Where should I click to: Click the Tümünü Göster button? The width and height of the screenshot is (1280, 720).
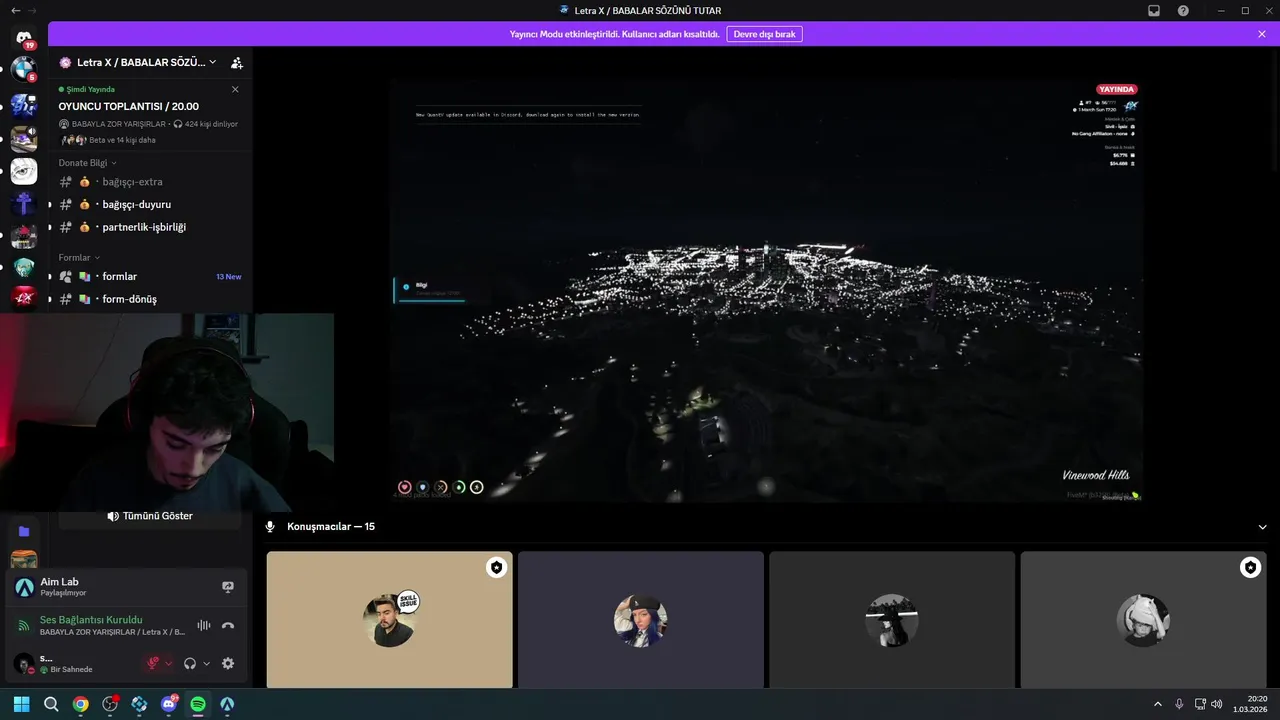150,516
